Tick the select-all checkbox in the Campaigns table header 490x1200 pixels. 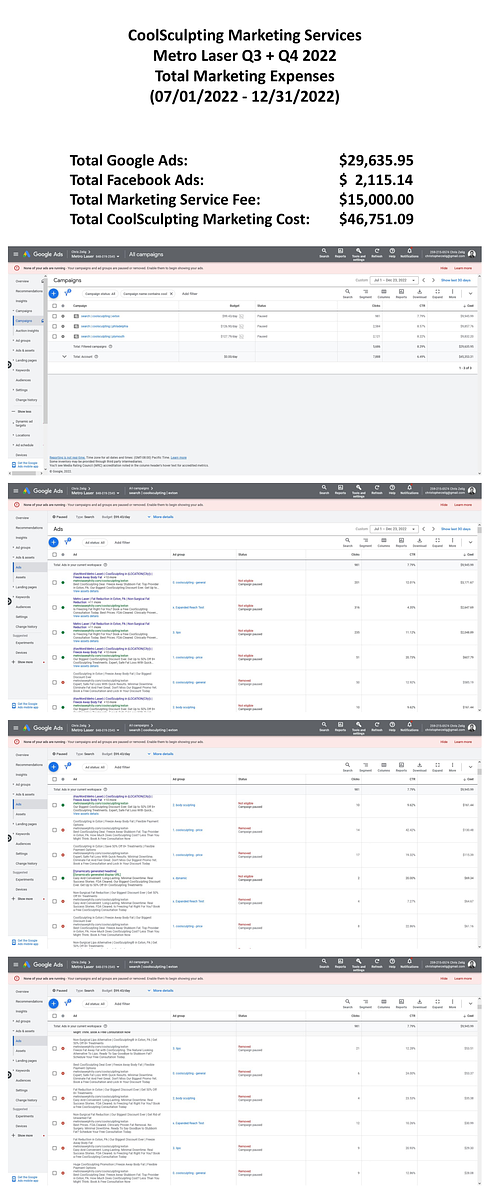pyautogui.click(x=54, y=305)
